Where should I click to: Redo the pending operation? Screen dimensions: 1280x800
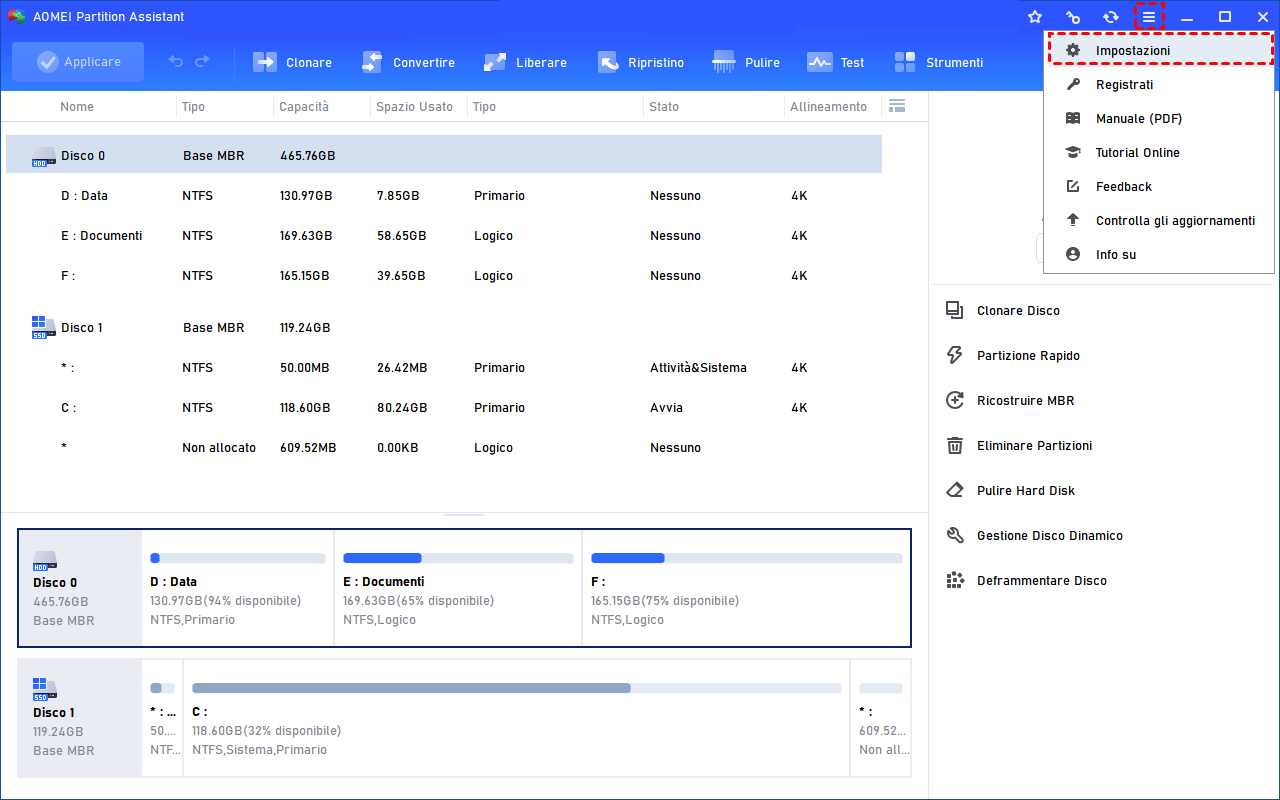click(202, 62)
